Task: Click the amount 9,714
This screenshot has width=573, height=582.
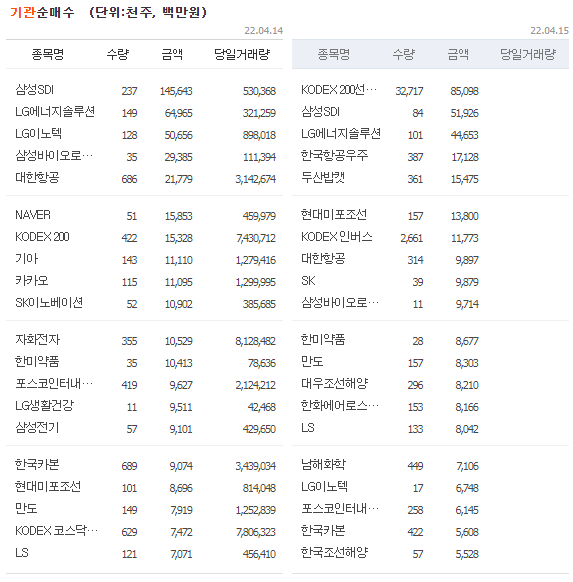Action: coord(467,304)
